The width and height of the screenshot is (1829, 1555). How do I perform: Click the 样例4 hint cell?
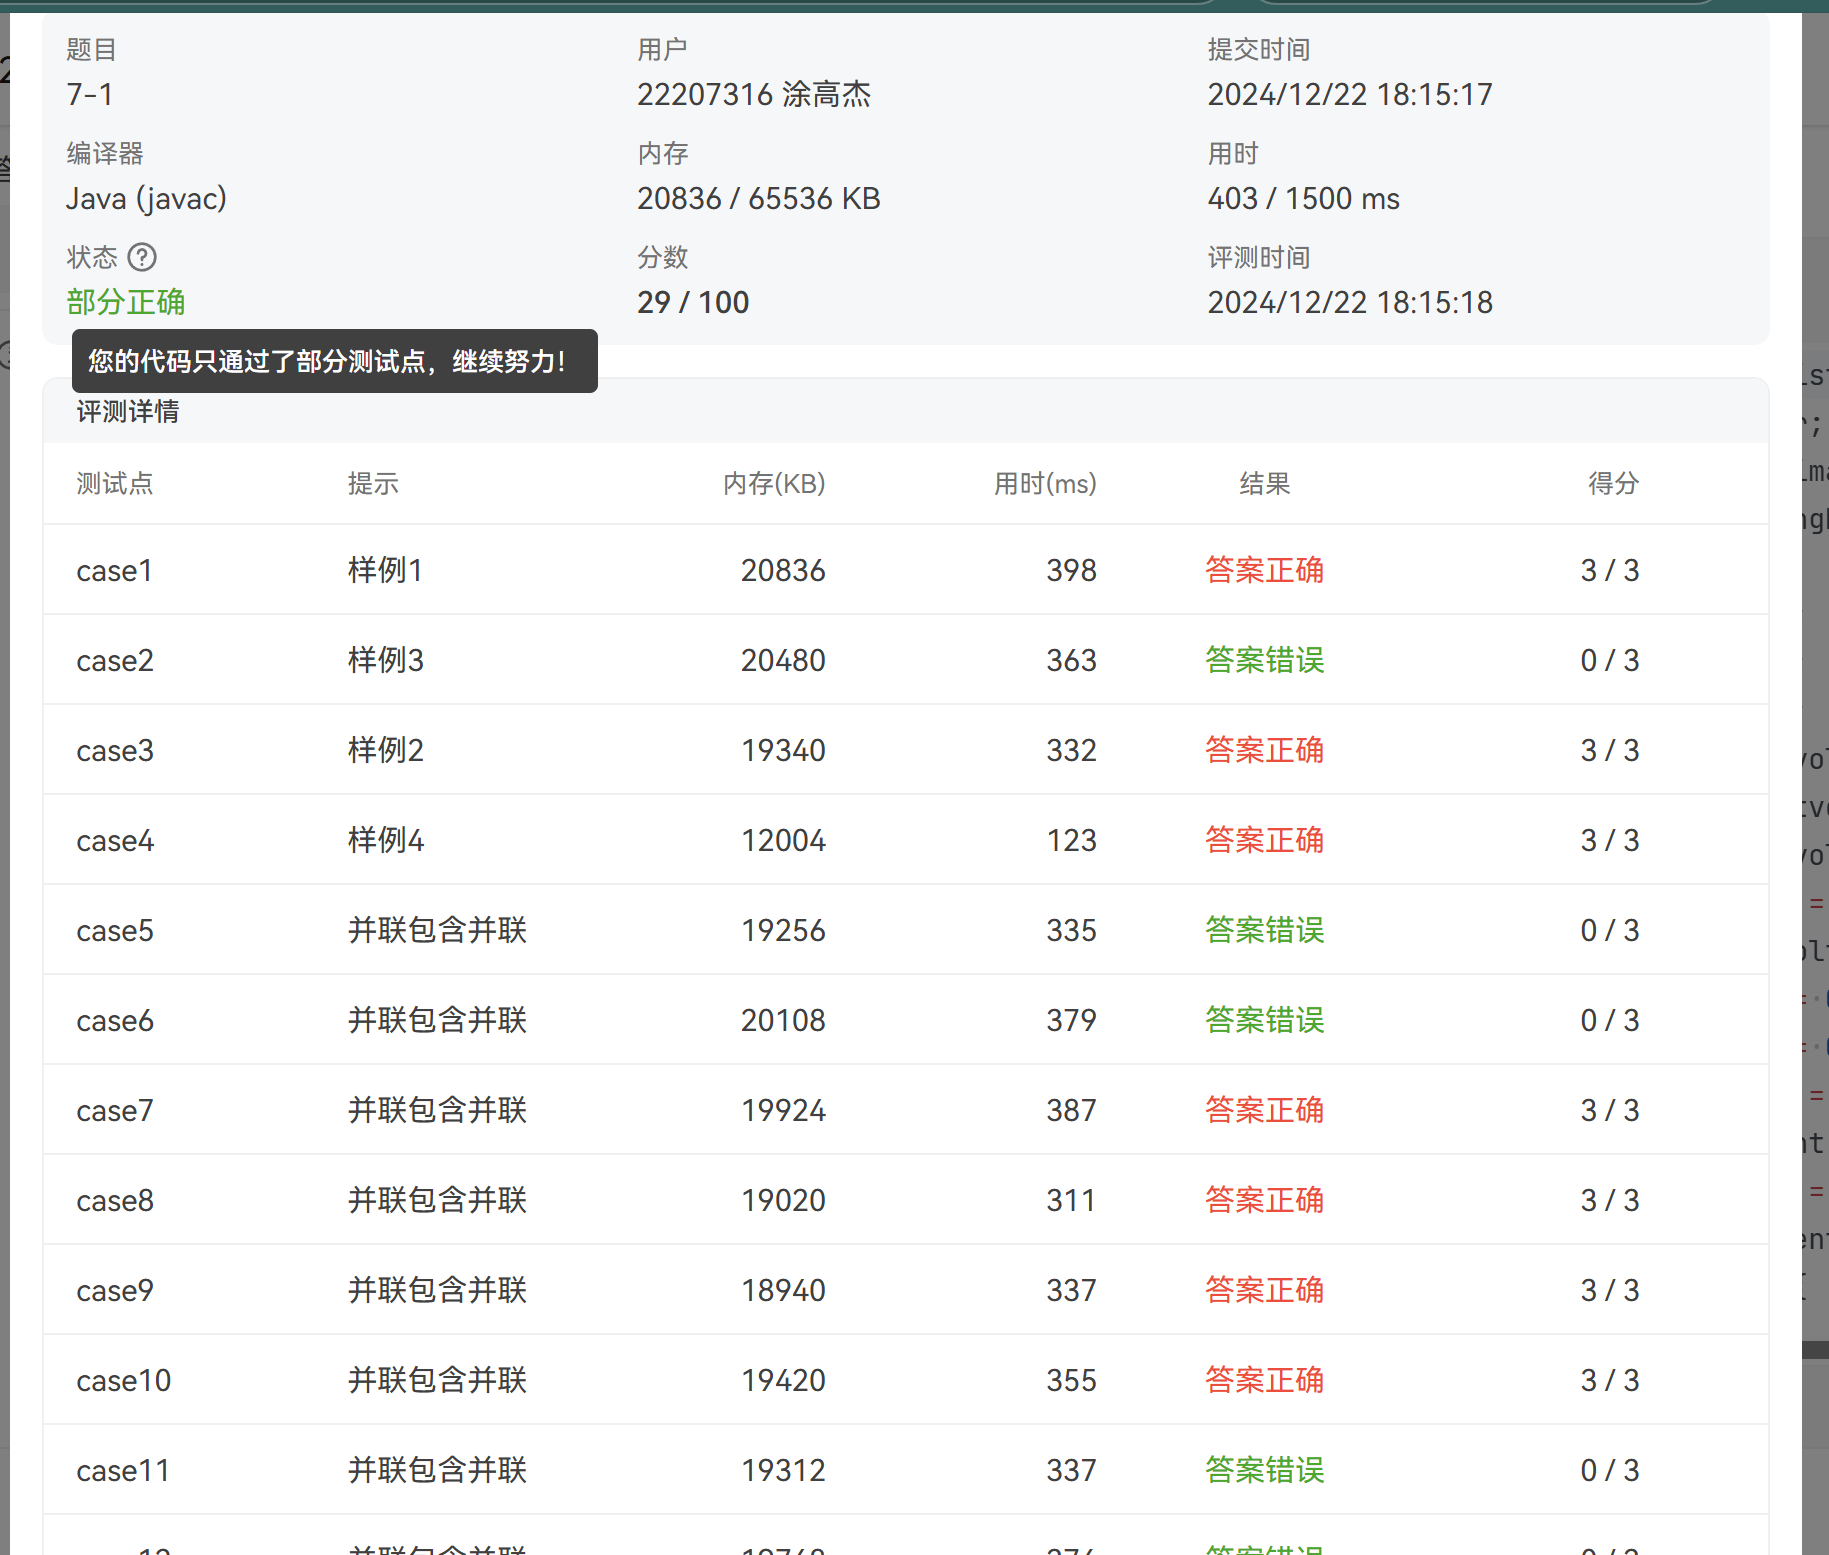tap(386, 840)
